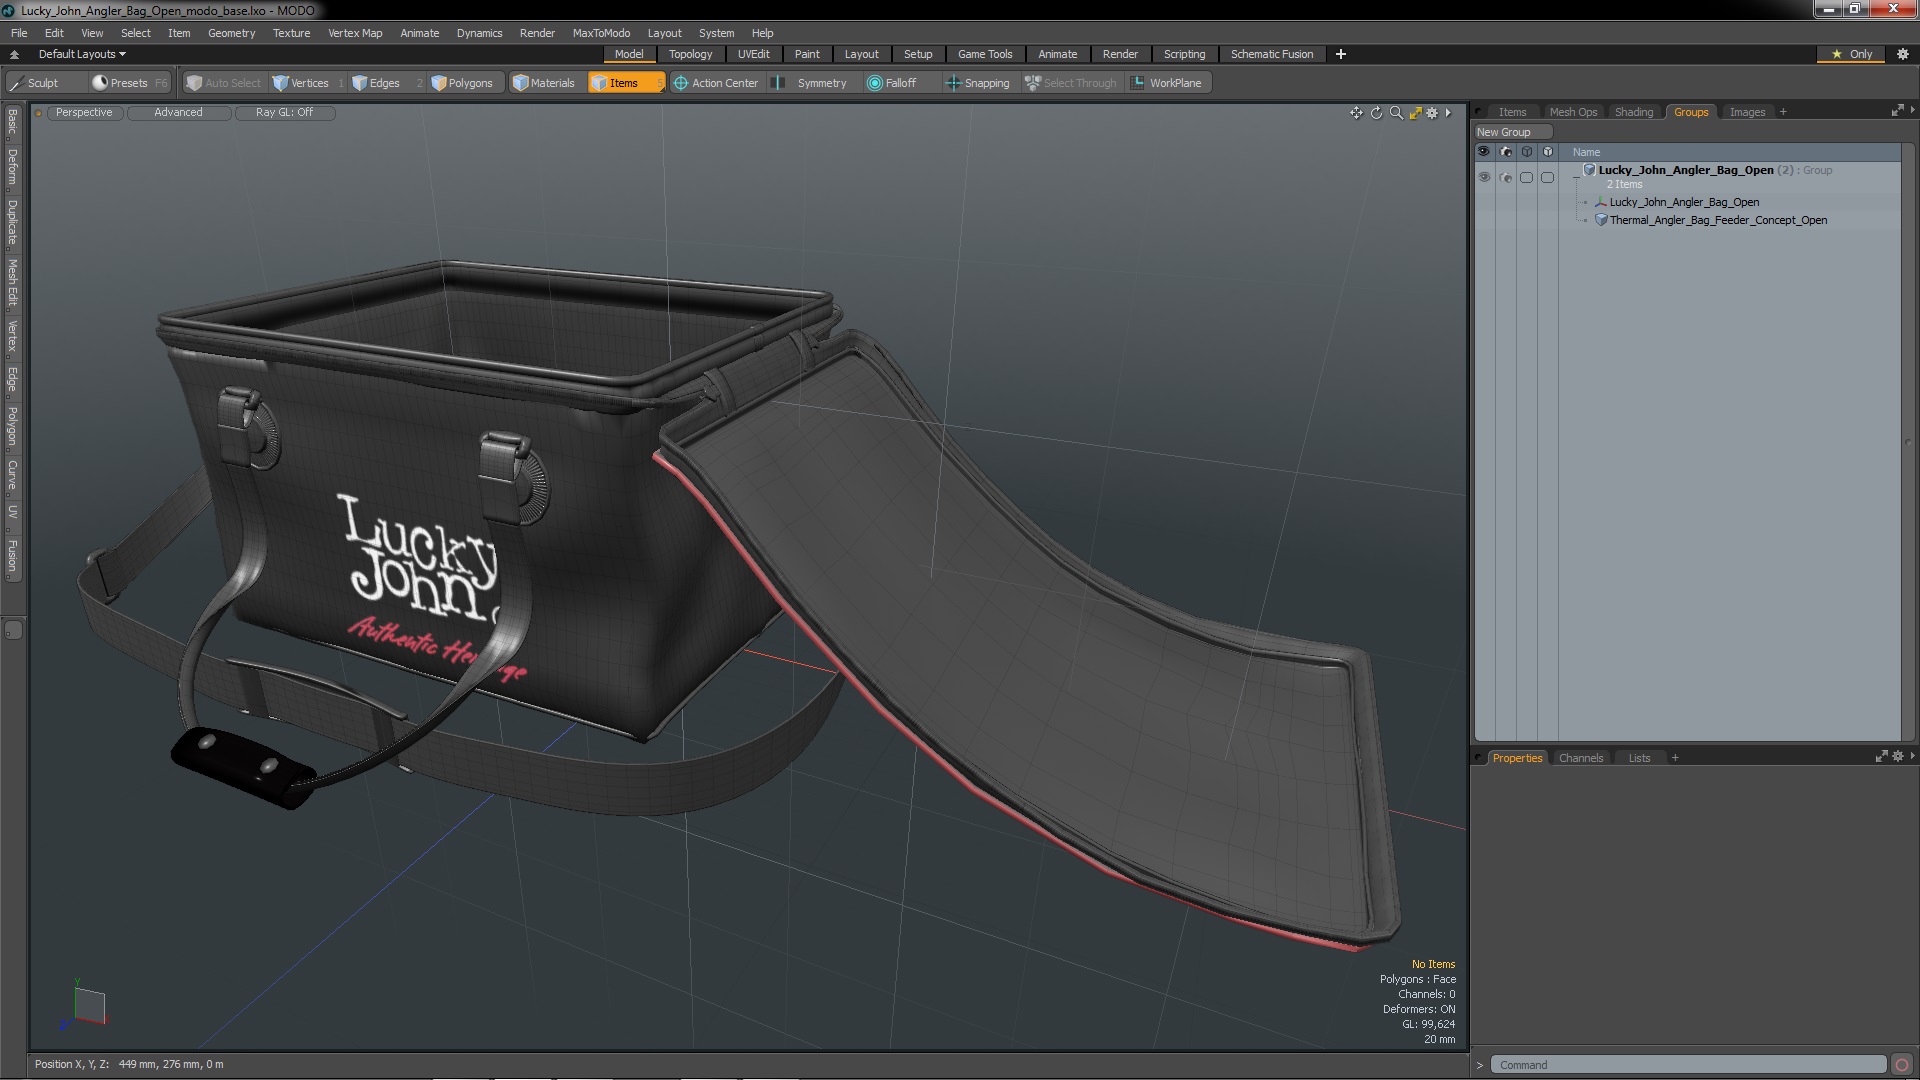Screen dimensions: 1920x1080
Task: Open the Advanced shading style dropdown
Action: coord(178,113)
